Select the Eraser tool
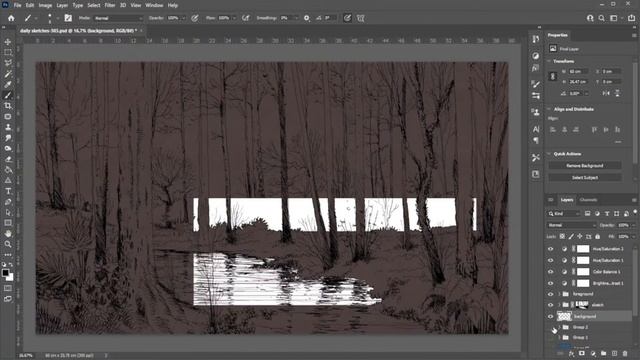This screenshot has height=360, width=640. [x=8, y=159]
